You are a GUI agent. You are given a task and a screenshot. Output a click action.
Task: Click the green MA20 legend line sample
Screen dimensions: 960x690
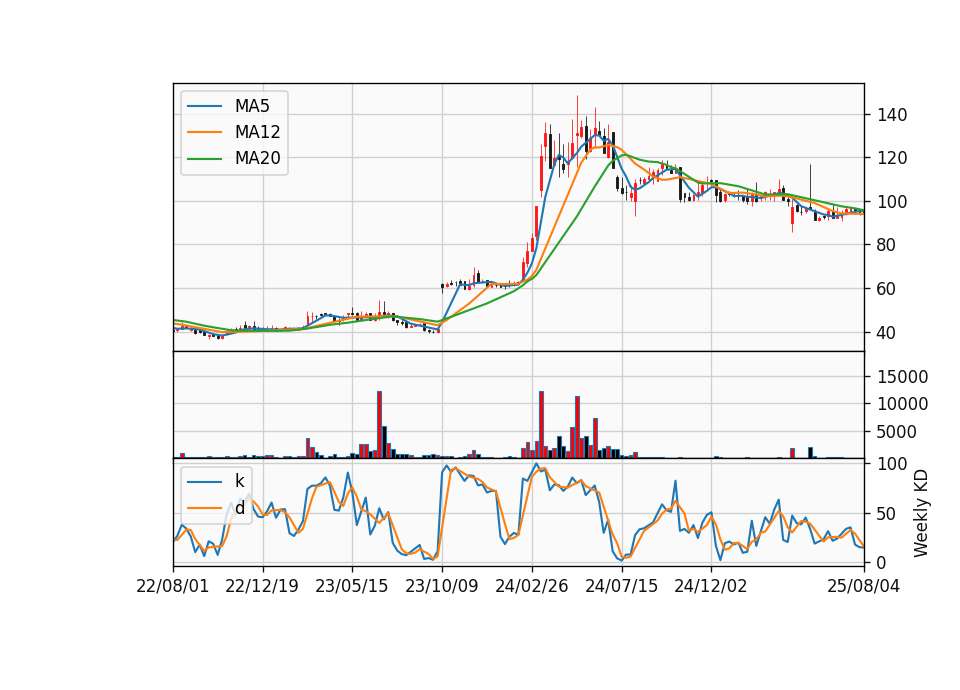pos(204,158)
